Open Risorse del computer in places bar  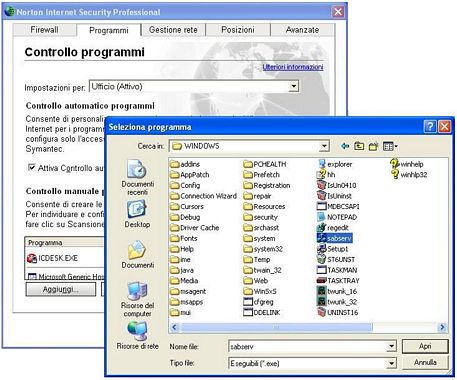tap(137, 299)
